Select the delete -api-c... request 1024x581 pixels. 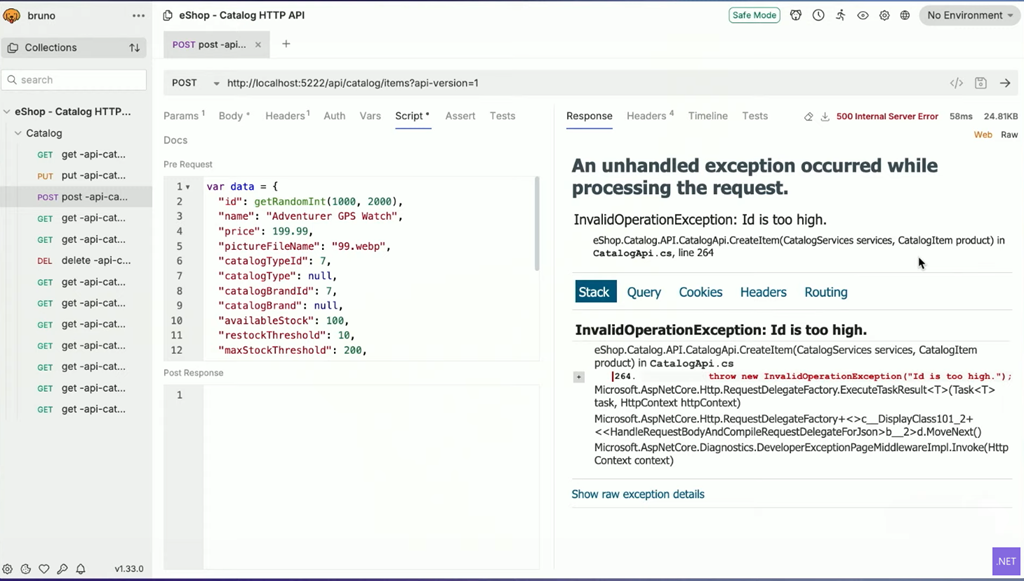pyautogui.click(x=95, y=261)
